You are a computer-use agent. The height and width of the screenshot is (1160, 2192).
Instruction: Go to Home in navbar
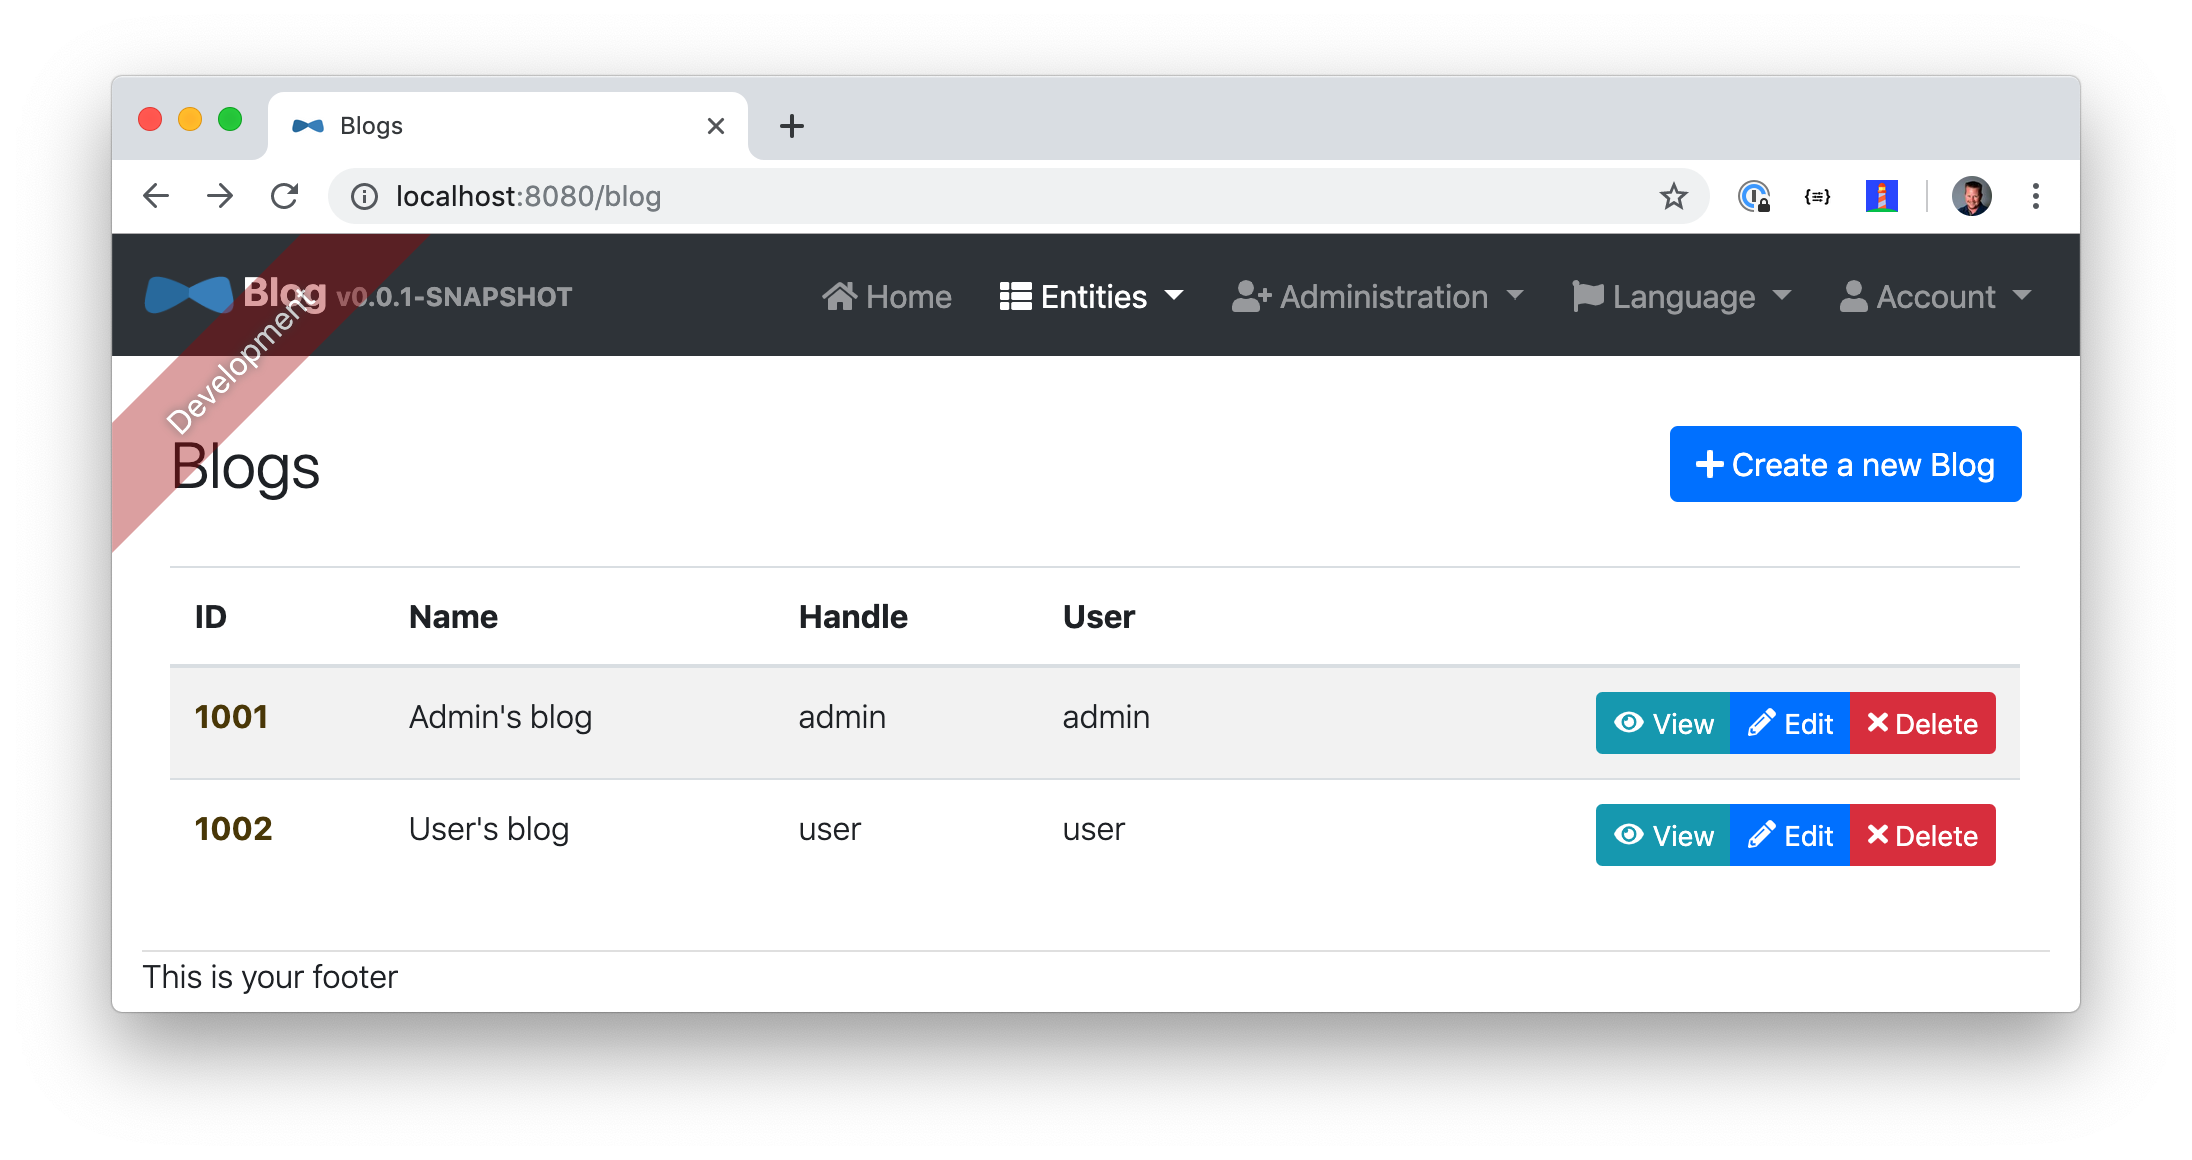coord(887,296)
